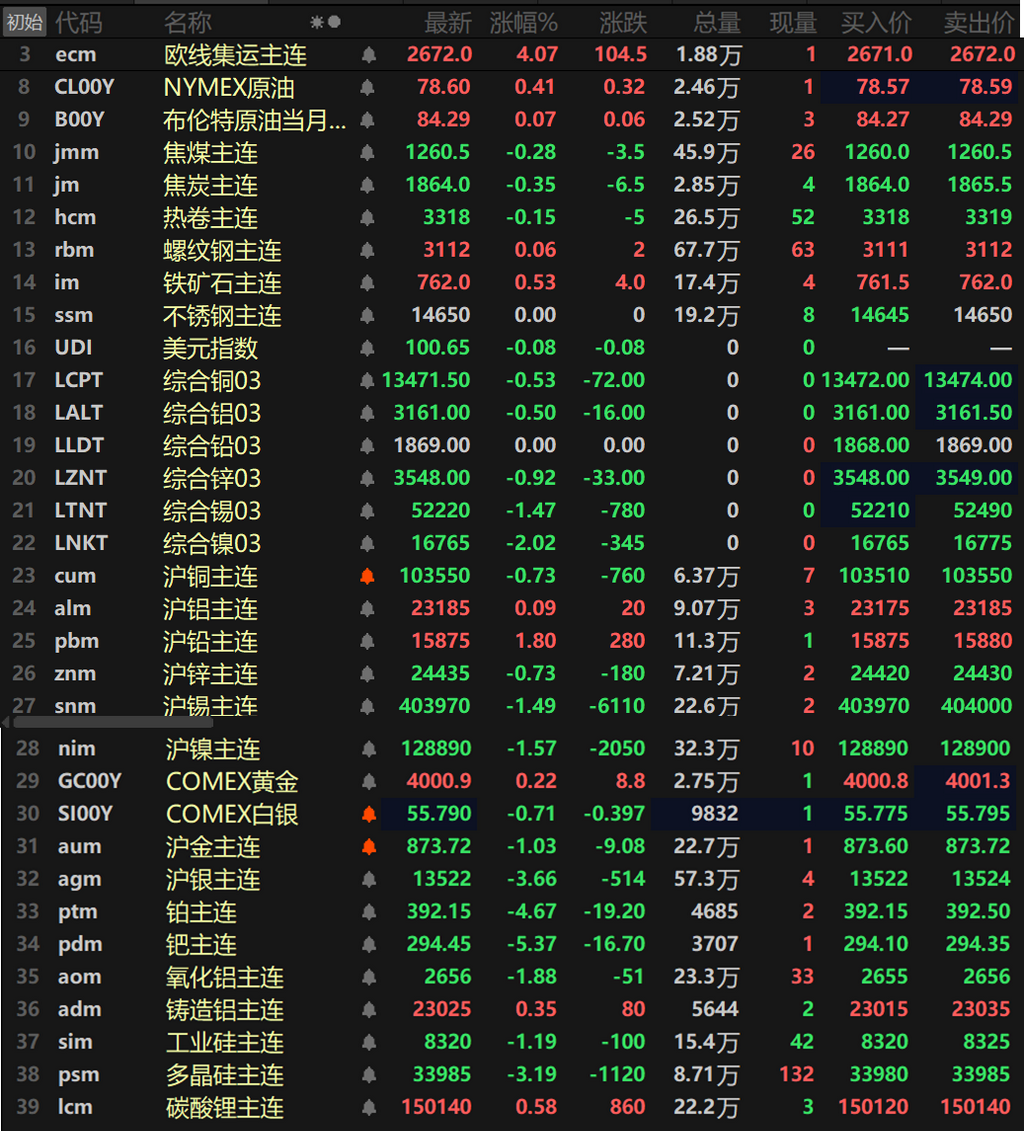Viewport: 1024px width, 1131px height.
Task: Click the 代码 column header
Action: click(79, 23)
